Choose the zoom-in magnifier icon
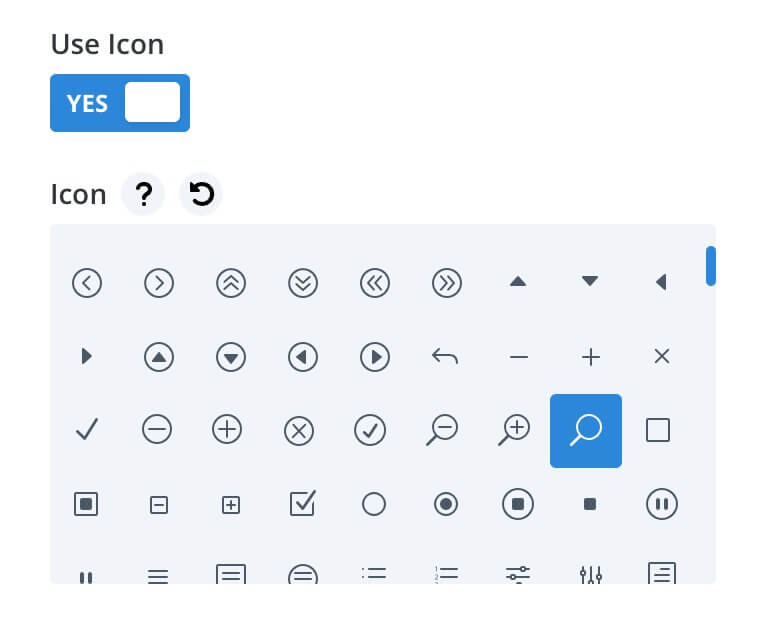 [514, 430]
